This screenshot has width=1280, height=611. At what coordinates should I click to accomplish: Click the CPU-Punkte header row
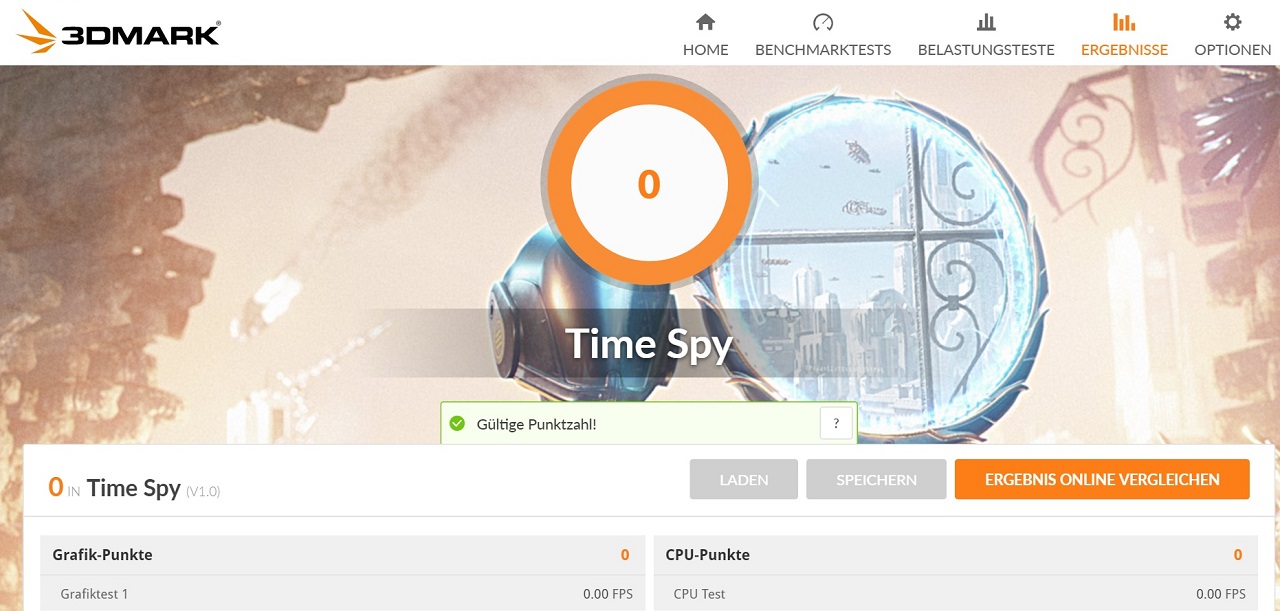(956, 554)
